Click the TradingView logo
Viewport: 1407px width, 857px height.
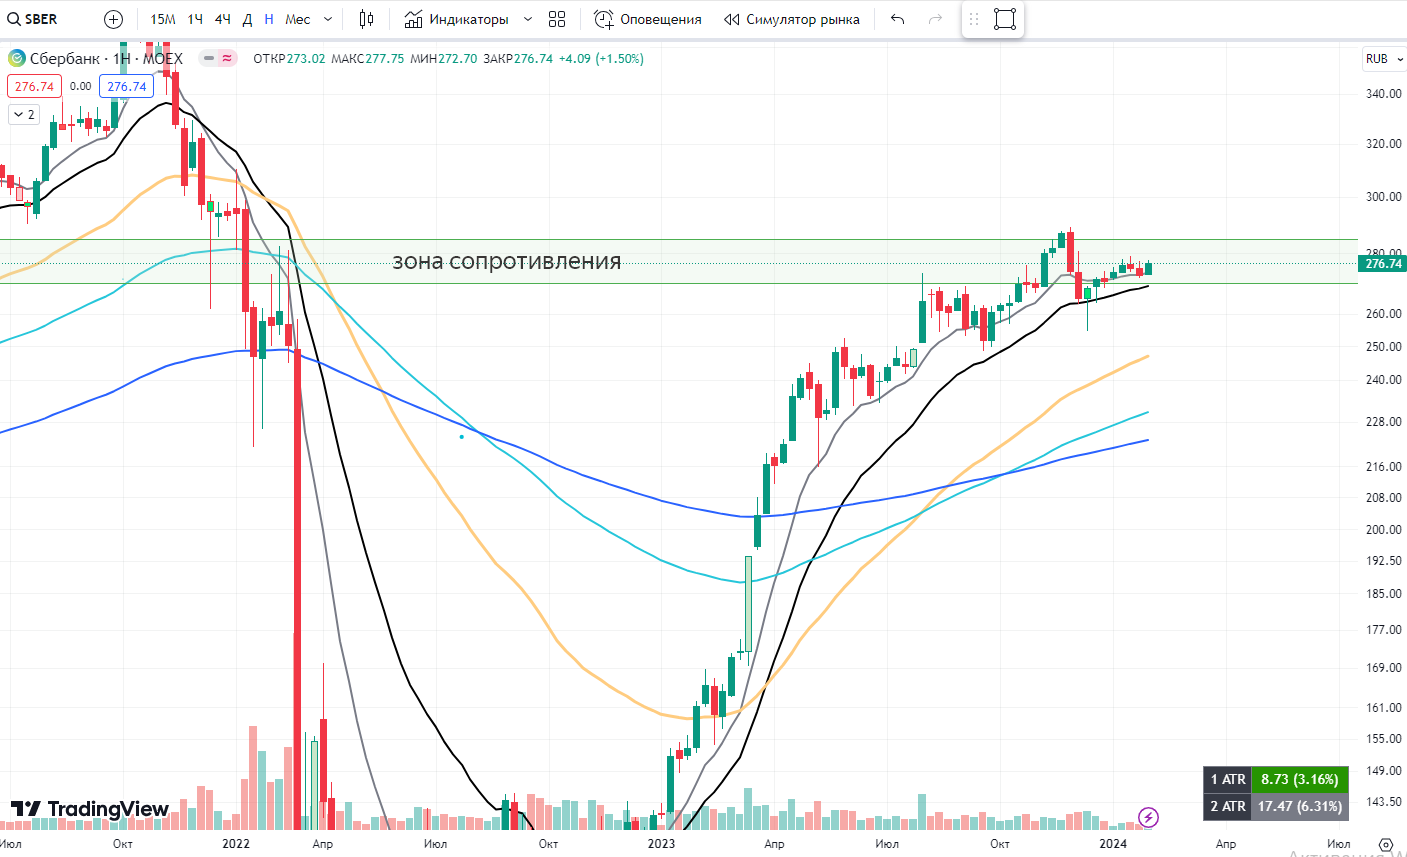90,809
